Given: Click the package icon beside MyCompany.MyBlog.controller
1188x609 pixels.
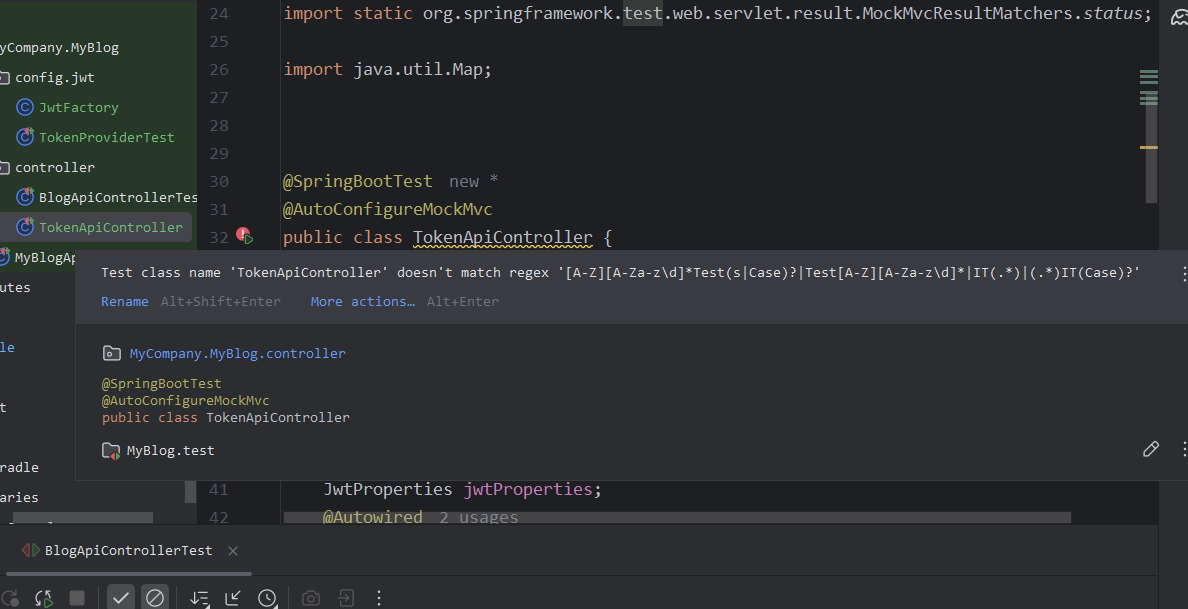Looking at the screenshot, I should tap(111, 353).
